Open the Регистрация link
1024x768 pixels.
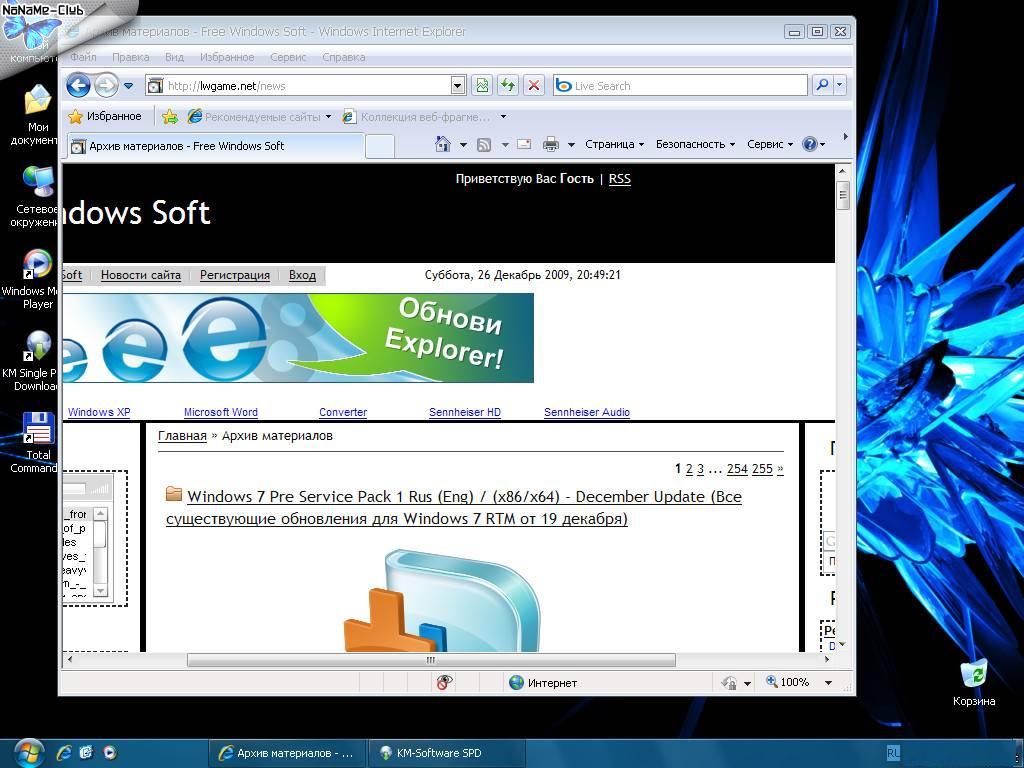234,275
